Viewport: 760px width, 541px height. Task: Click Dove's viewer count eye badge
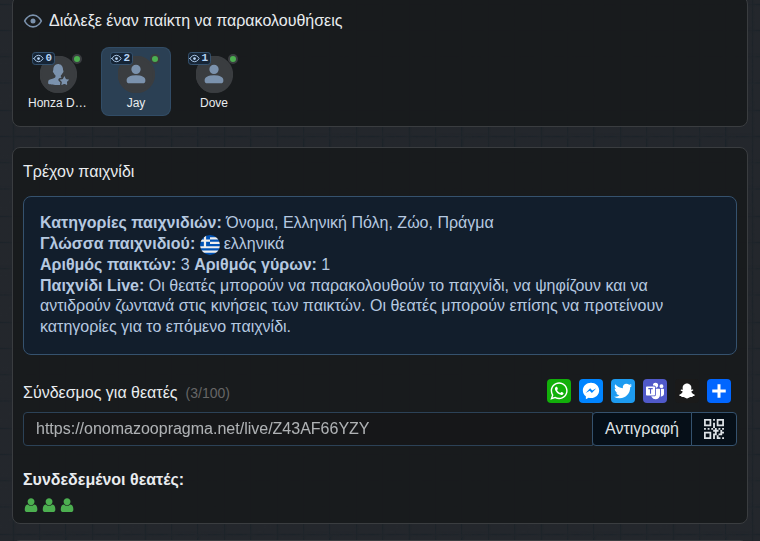coord(199,58)
